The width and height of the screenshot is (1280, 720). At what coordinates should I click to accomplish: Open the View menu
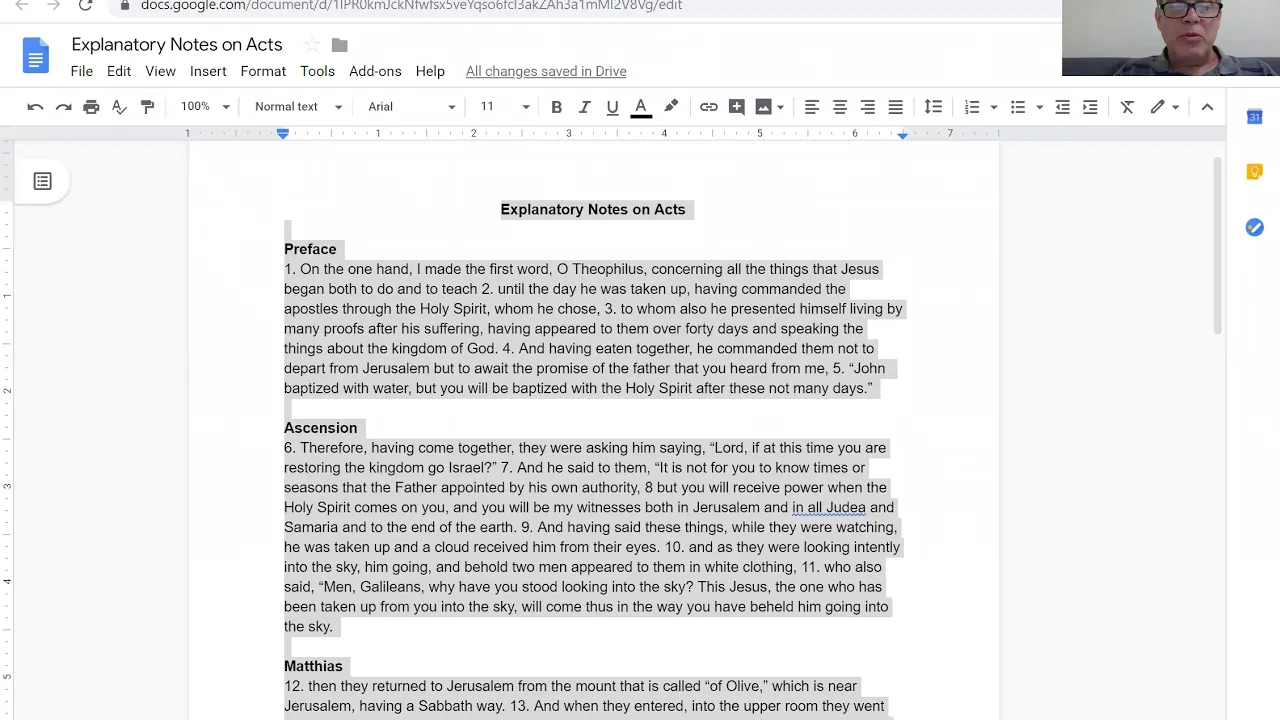(x=160, y=71)
